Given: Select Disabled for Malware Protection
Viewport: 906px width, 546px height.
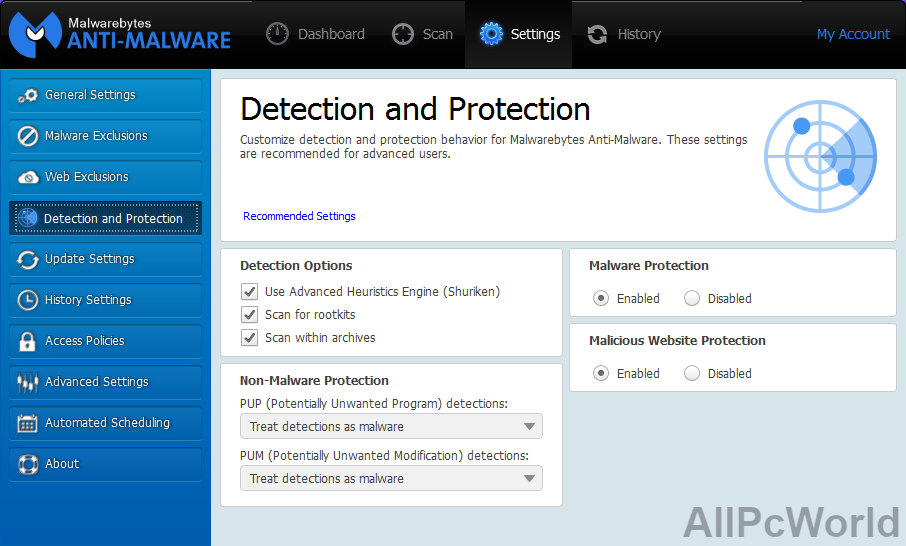Looking at the screenshot, I should coord(692,299).
